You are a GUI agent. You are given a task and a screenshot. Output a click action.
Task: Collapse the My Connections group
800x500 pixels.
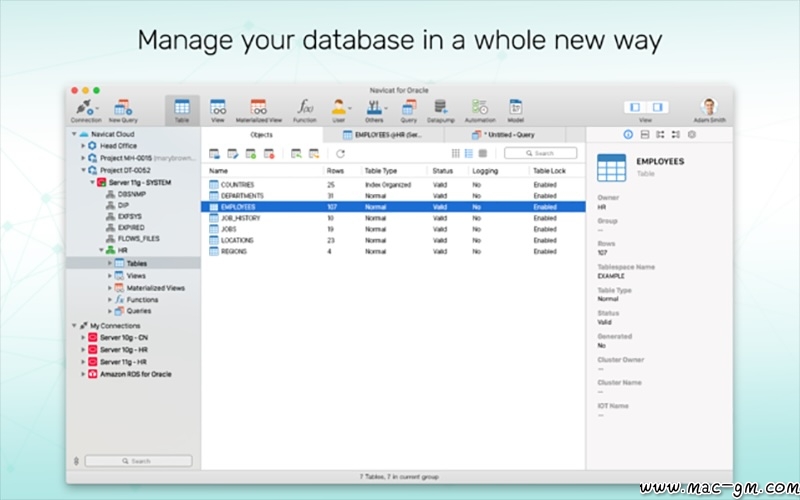74,326
